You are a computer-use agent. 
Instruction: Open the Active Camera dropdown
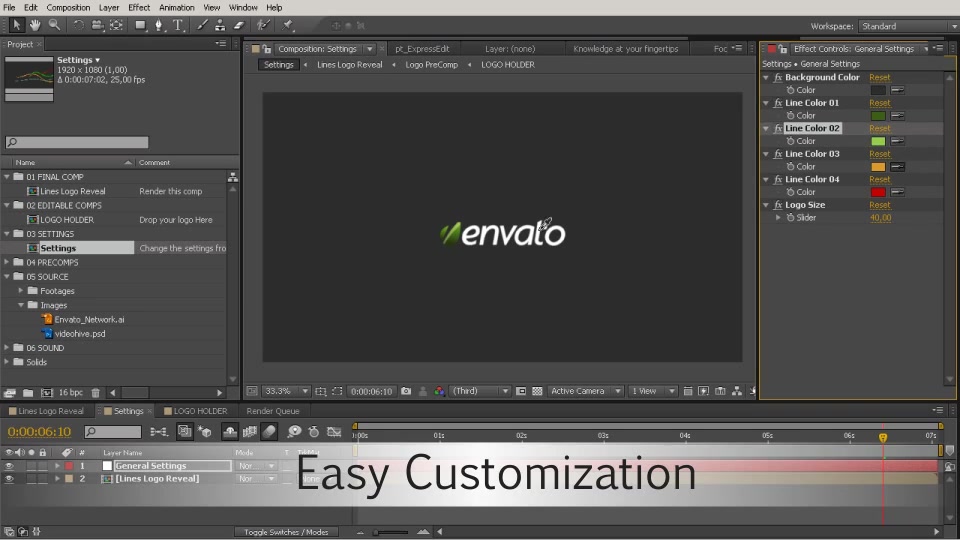(585, 391)
